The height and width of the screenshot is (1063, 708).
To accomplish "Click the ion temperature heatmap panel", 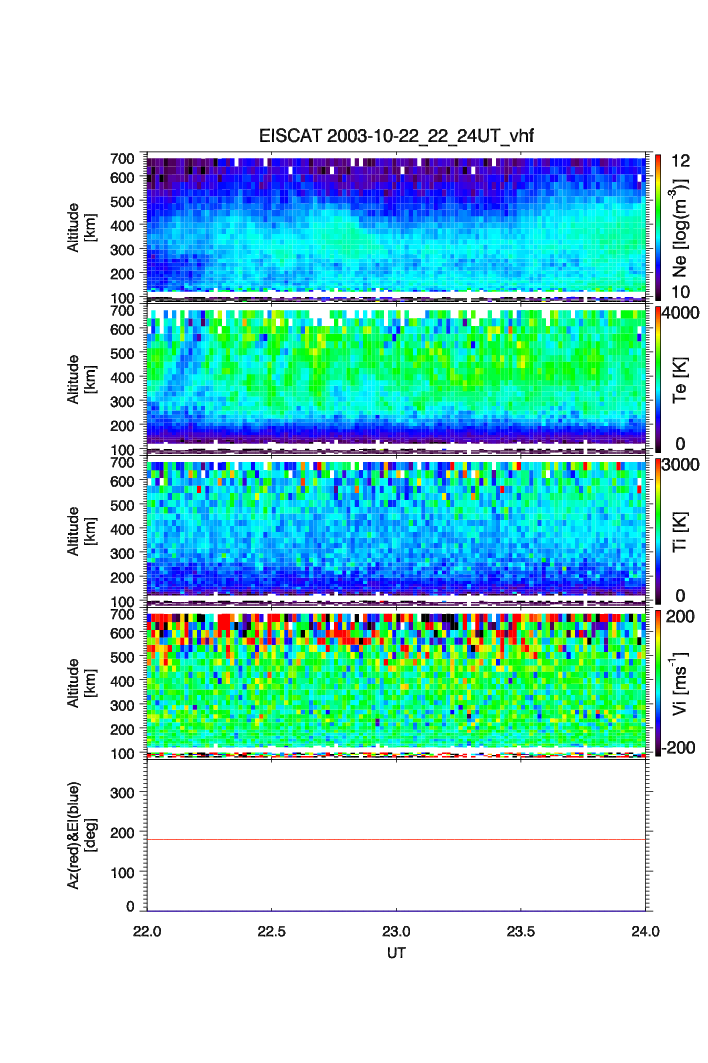I will click(397, 530).
